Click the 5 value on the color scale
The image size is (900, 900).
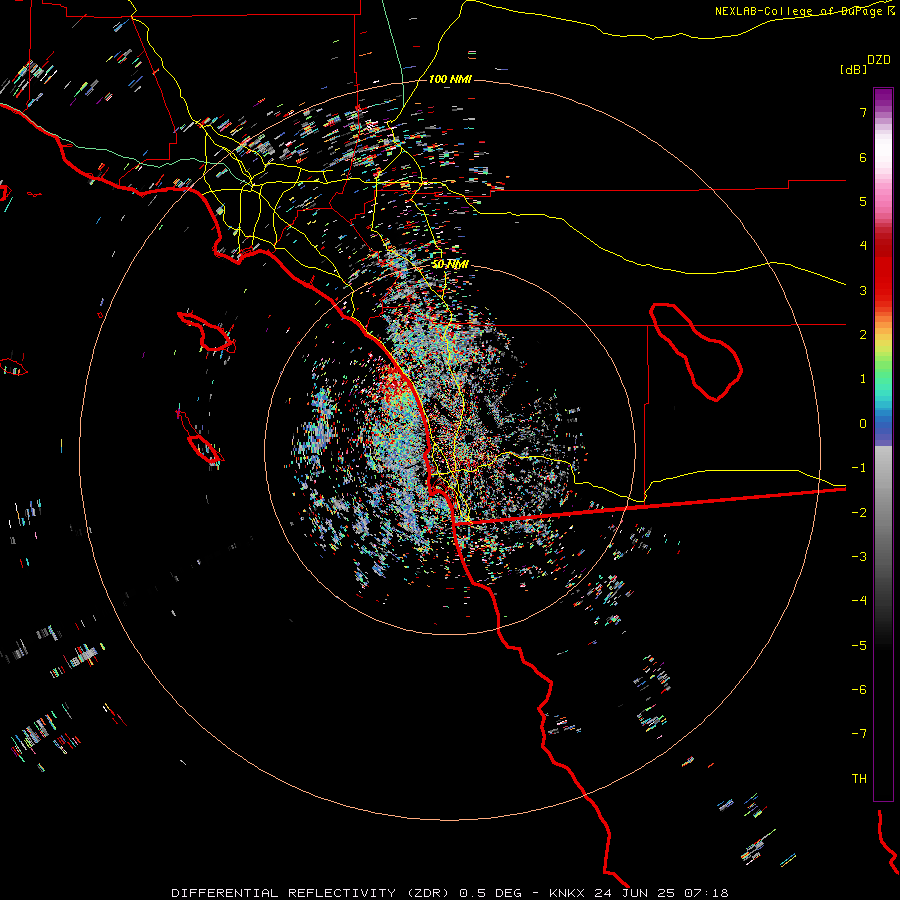point(863,201)
